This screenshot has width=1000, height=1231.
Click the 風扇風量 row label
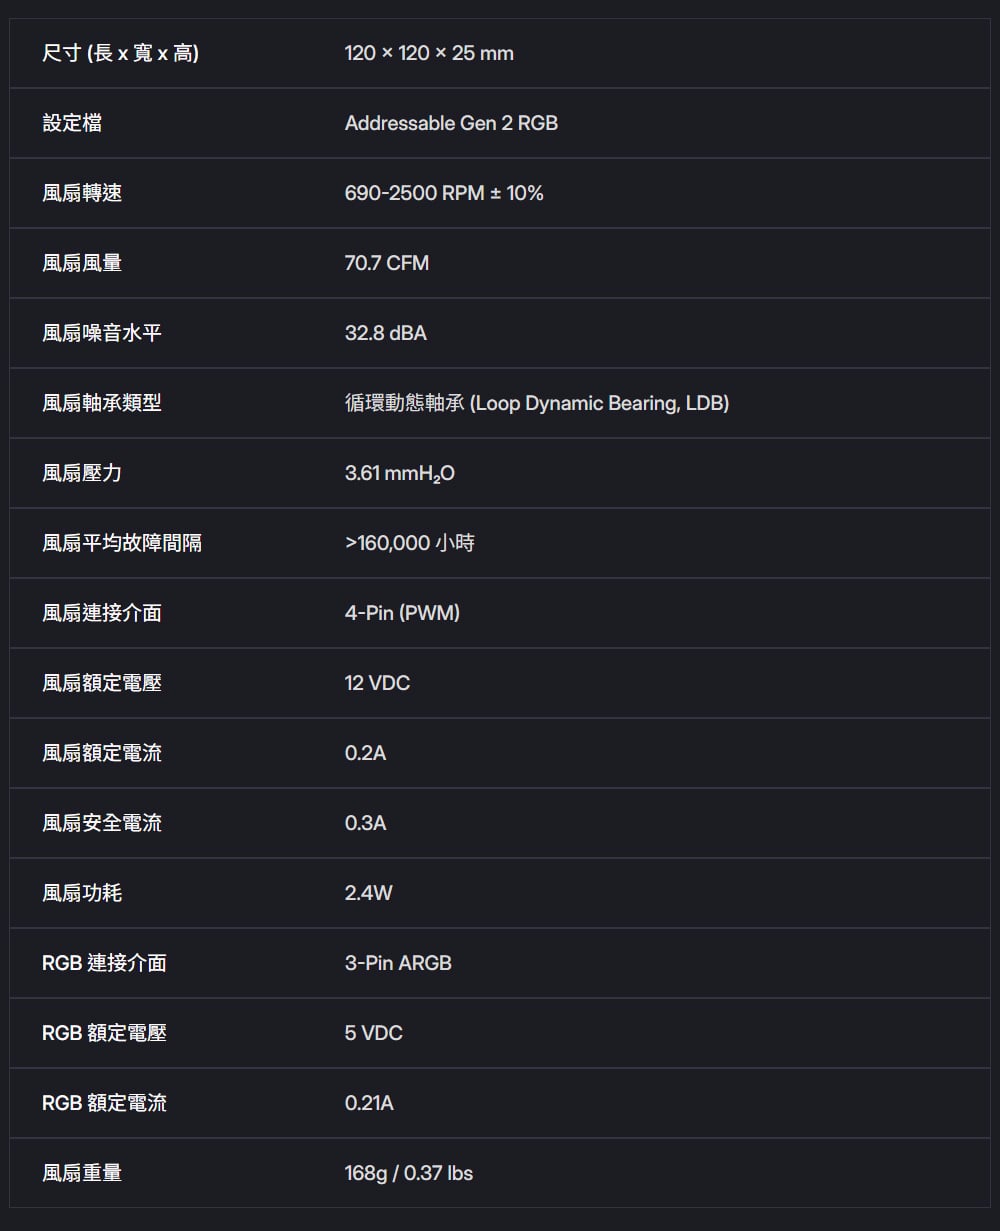82,263
